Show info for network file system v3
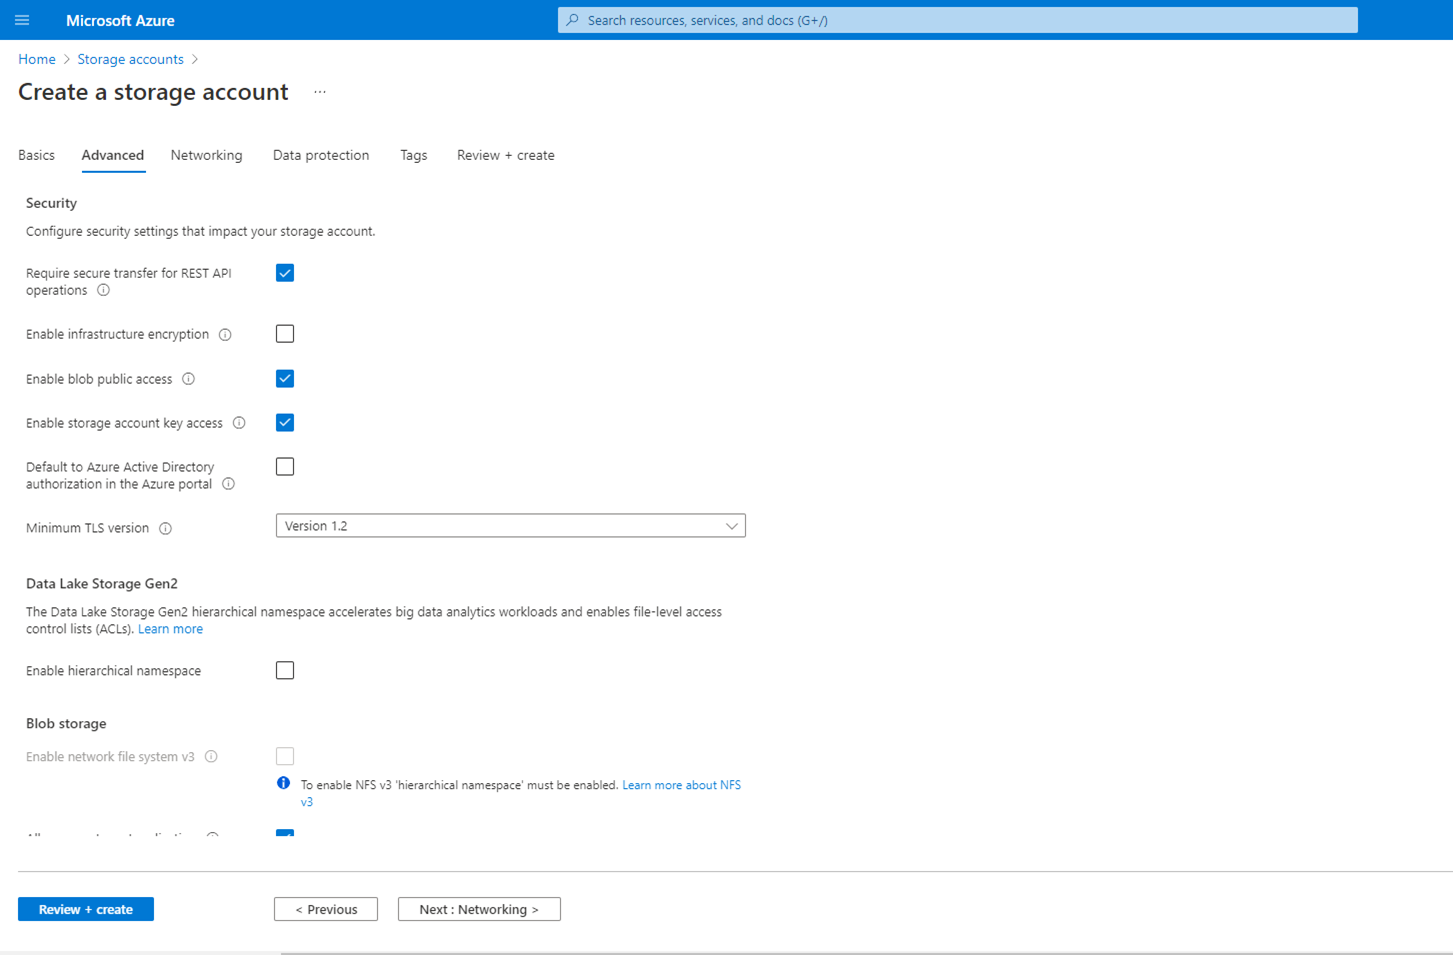Screen dimensions: 1453x955 pyautogui.click(x=211, y=757)
